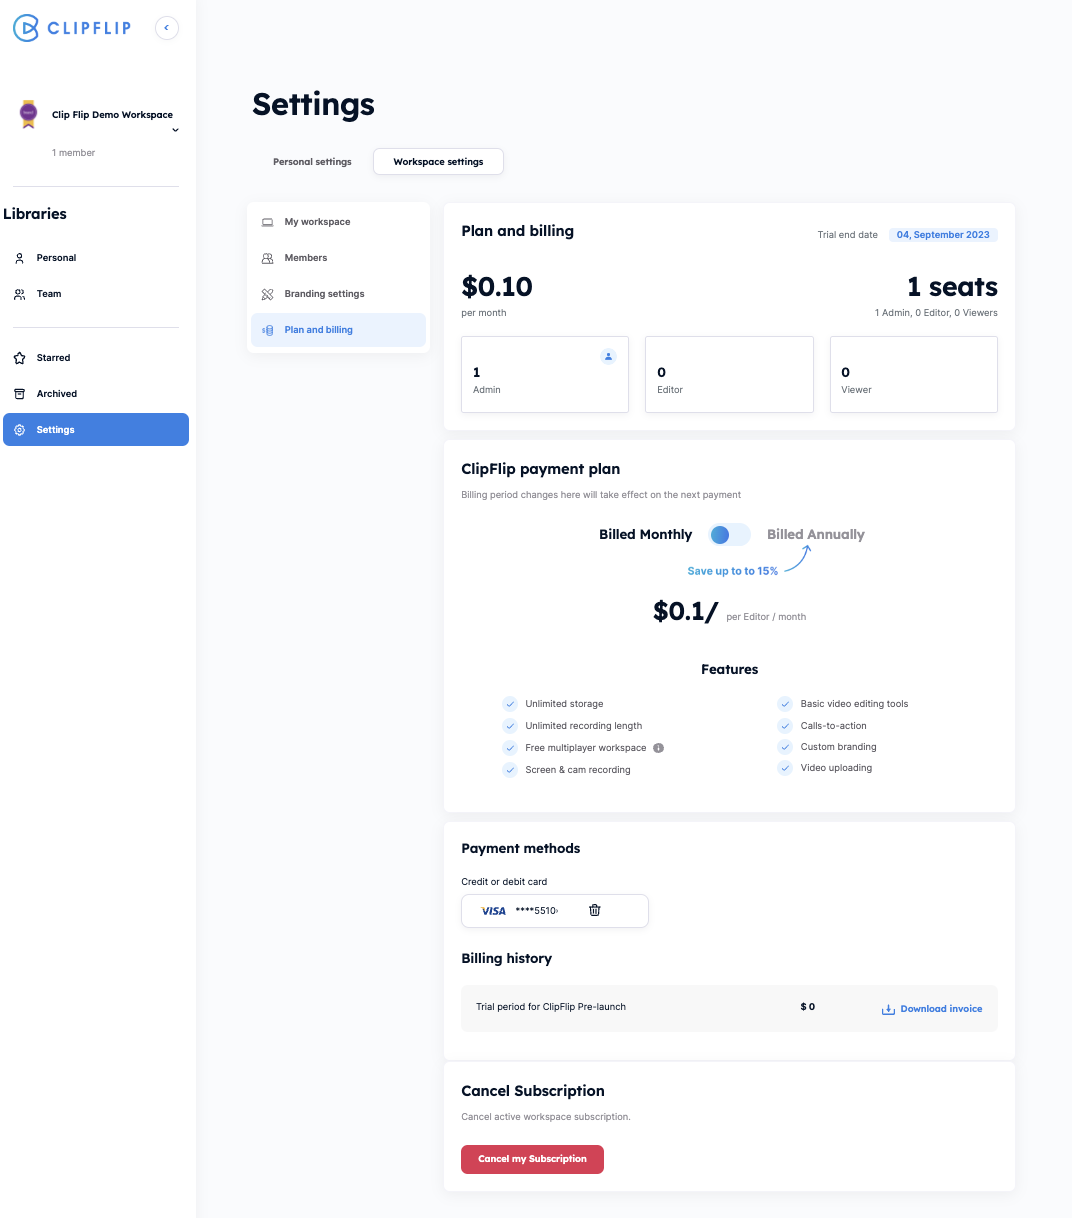Click the user icon in Admin card
Screen dimensions: 1072x1218
coord(608,356)
